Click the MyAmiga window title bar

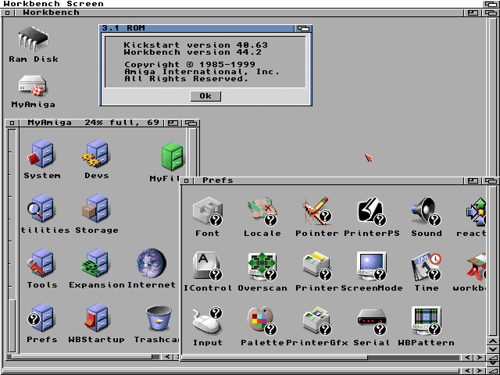90,123
